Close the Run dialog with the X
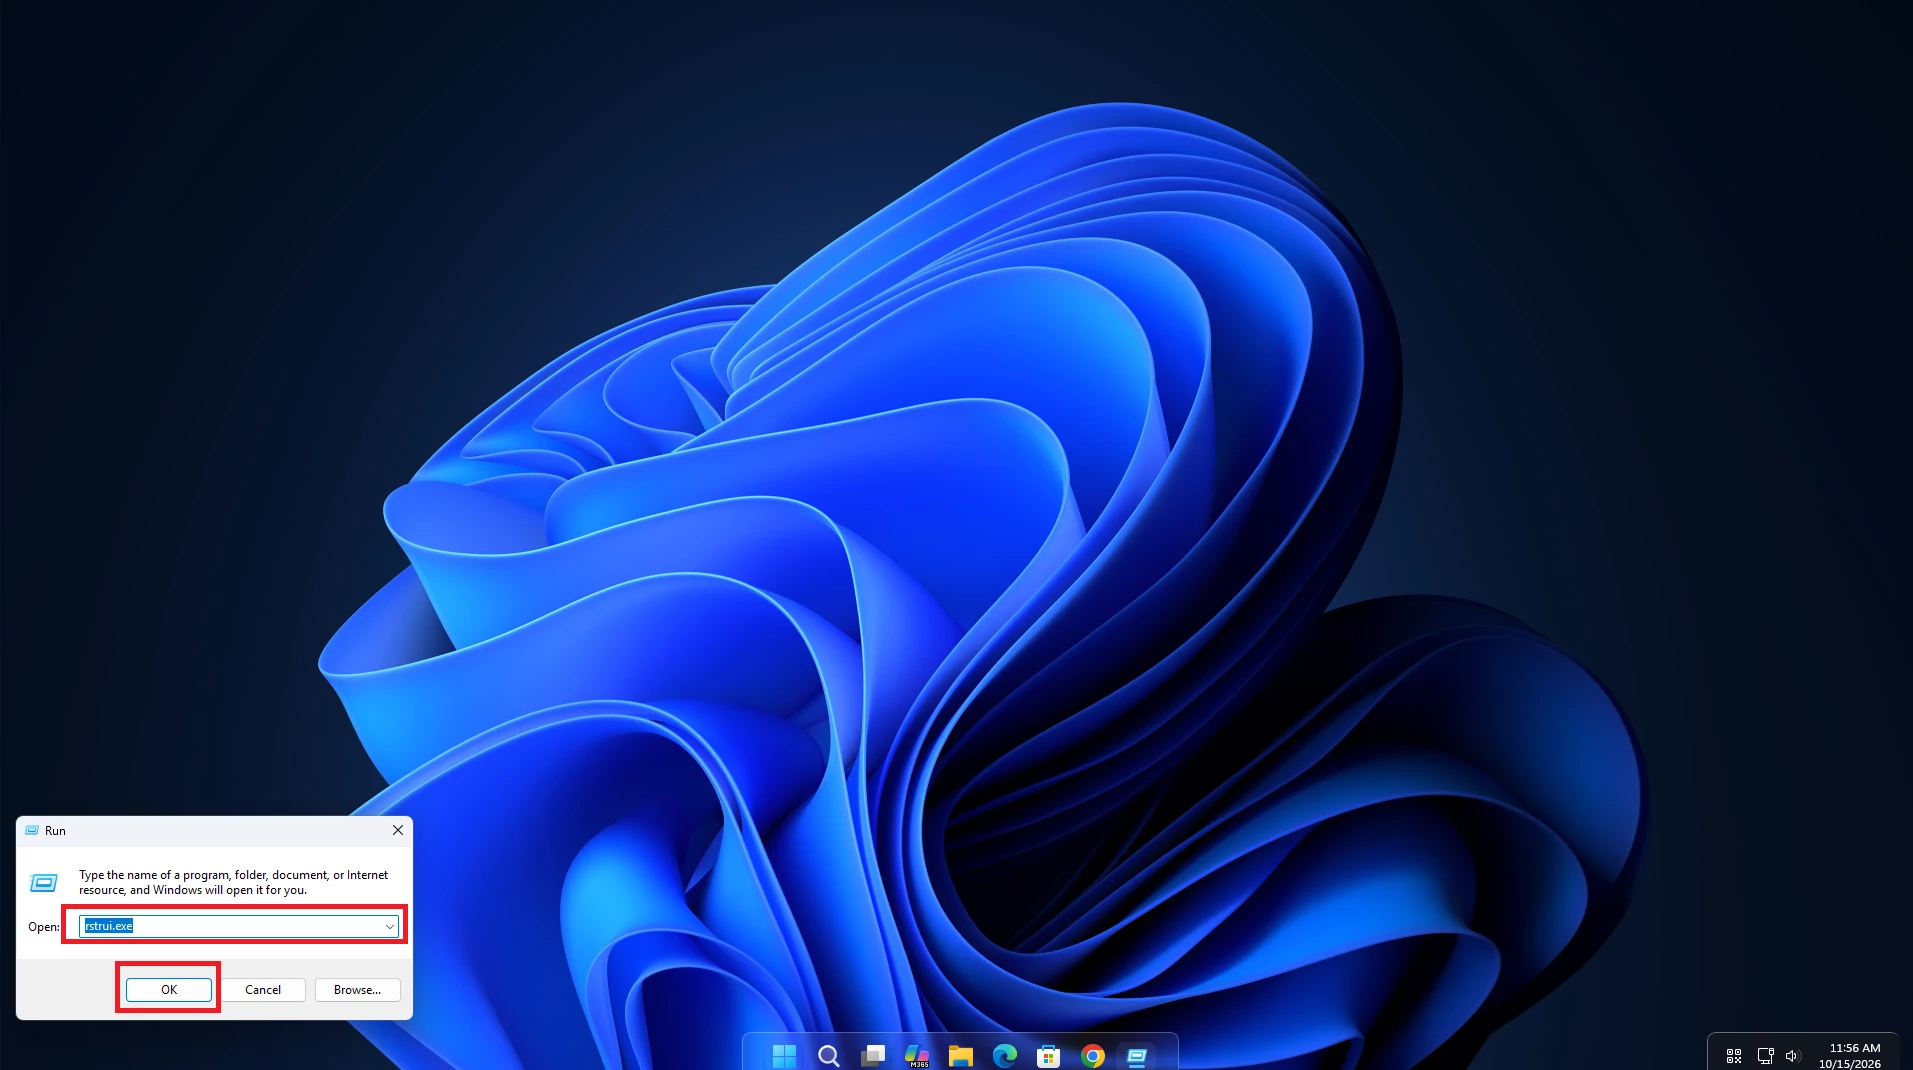Screen dimensions: 1913x1070 397,830
